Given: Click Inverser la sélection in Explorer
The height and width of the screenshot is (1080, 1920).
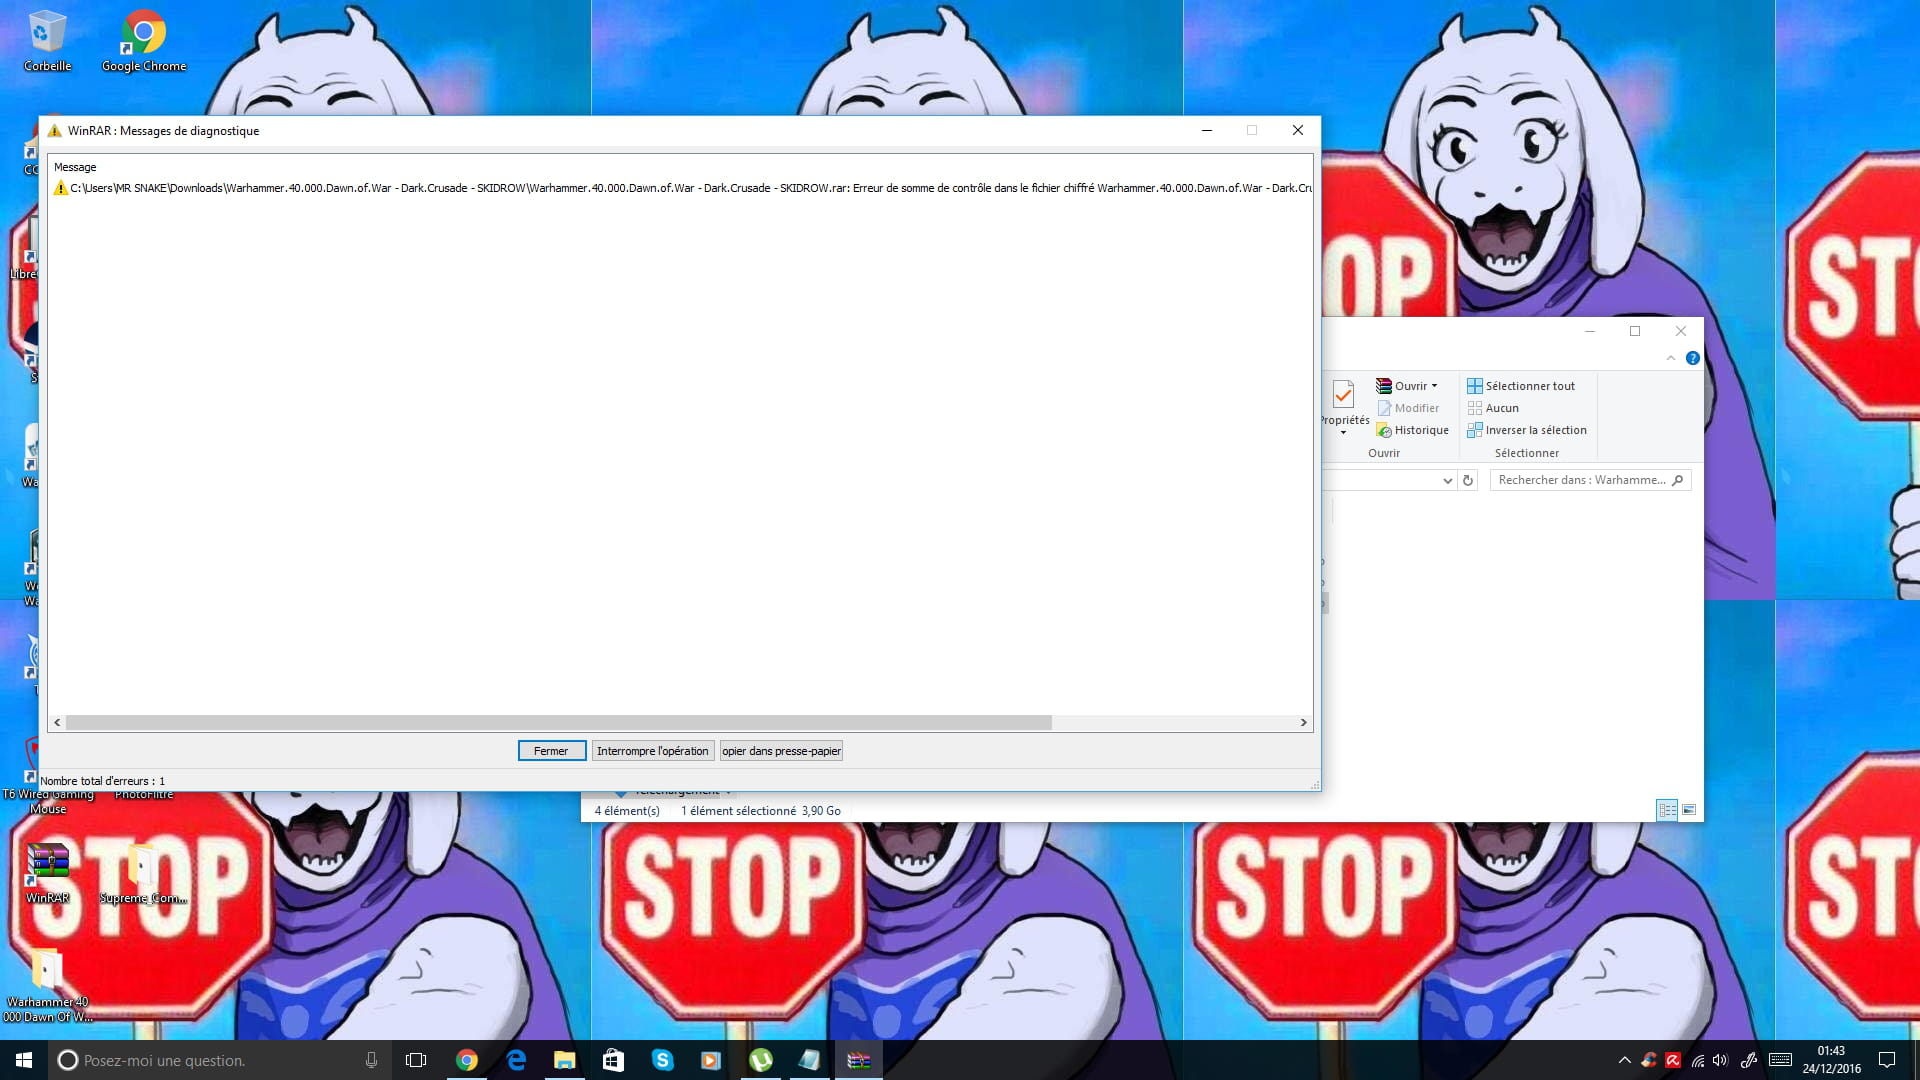Looking at the screenshot, I should [x=1527, y=430].
